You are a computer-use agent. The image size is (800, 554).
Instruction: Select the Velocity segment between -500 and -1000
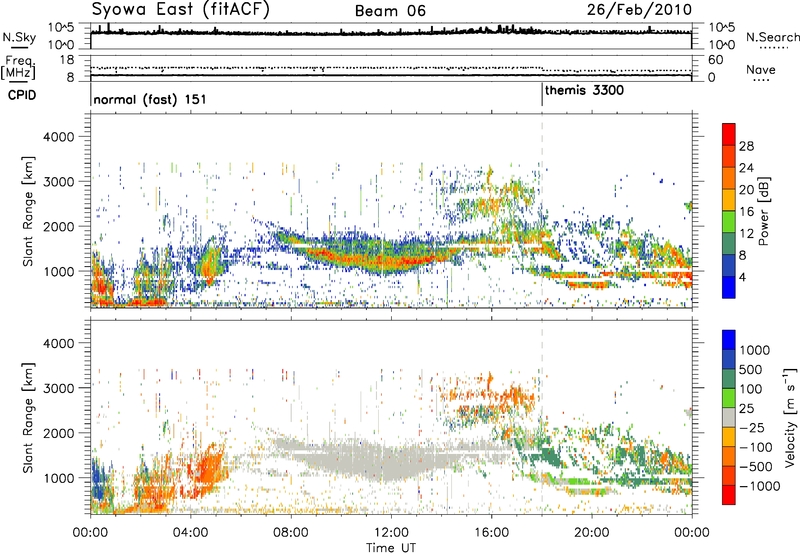729,475
